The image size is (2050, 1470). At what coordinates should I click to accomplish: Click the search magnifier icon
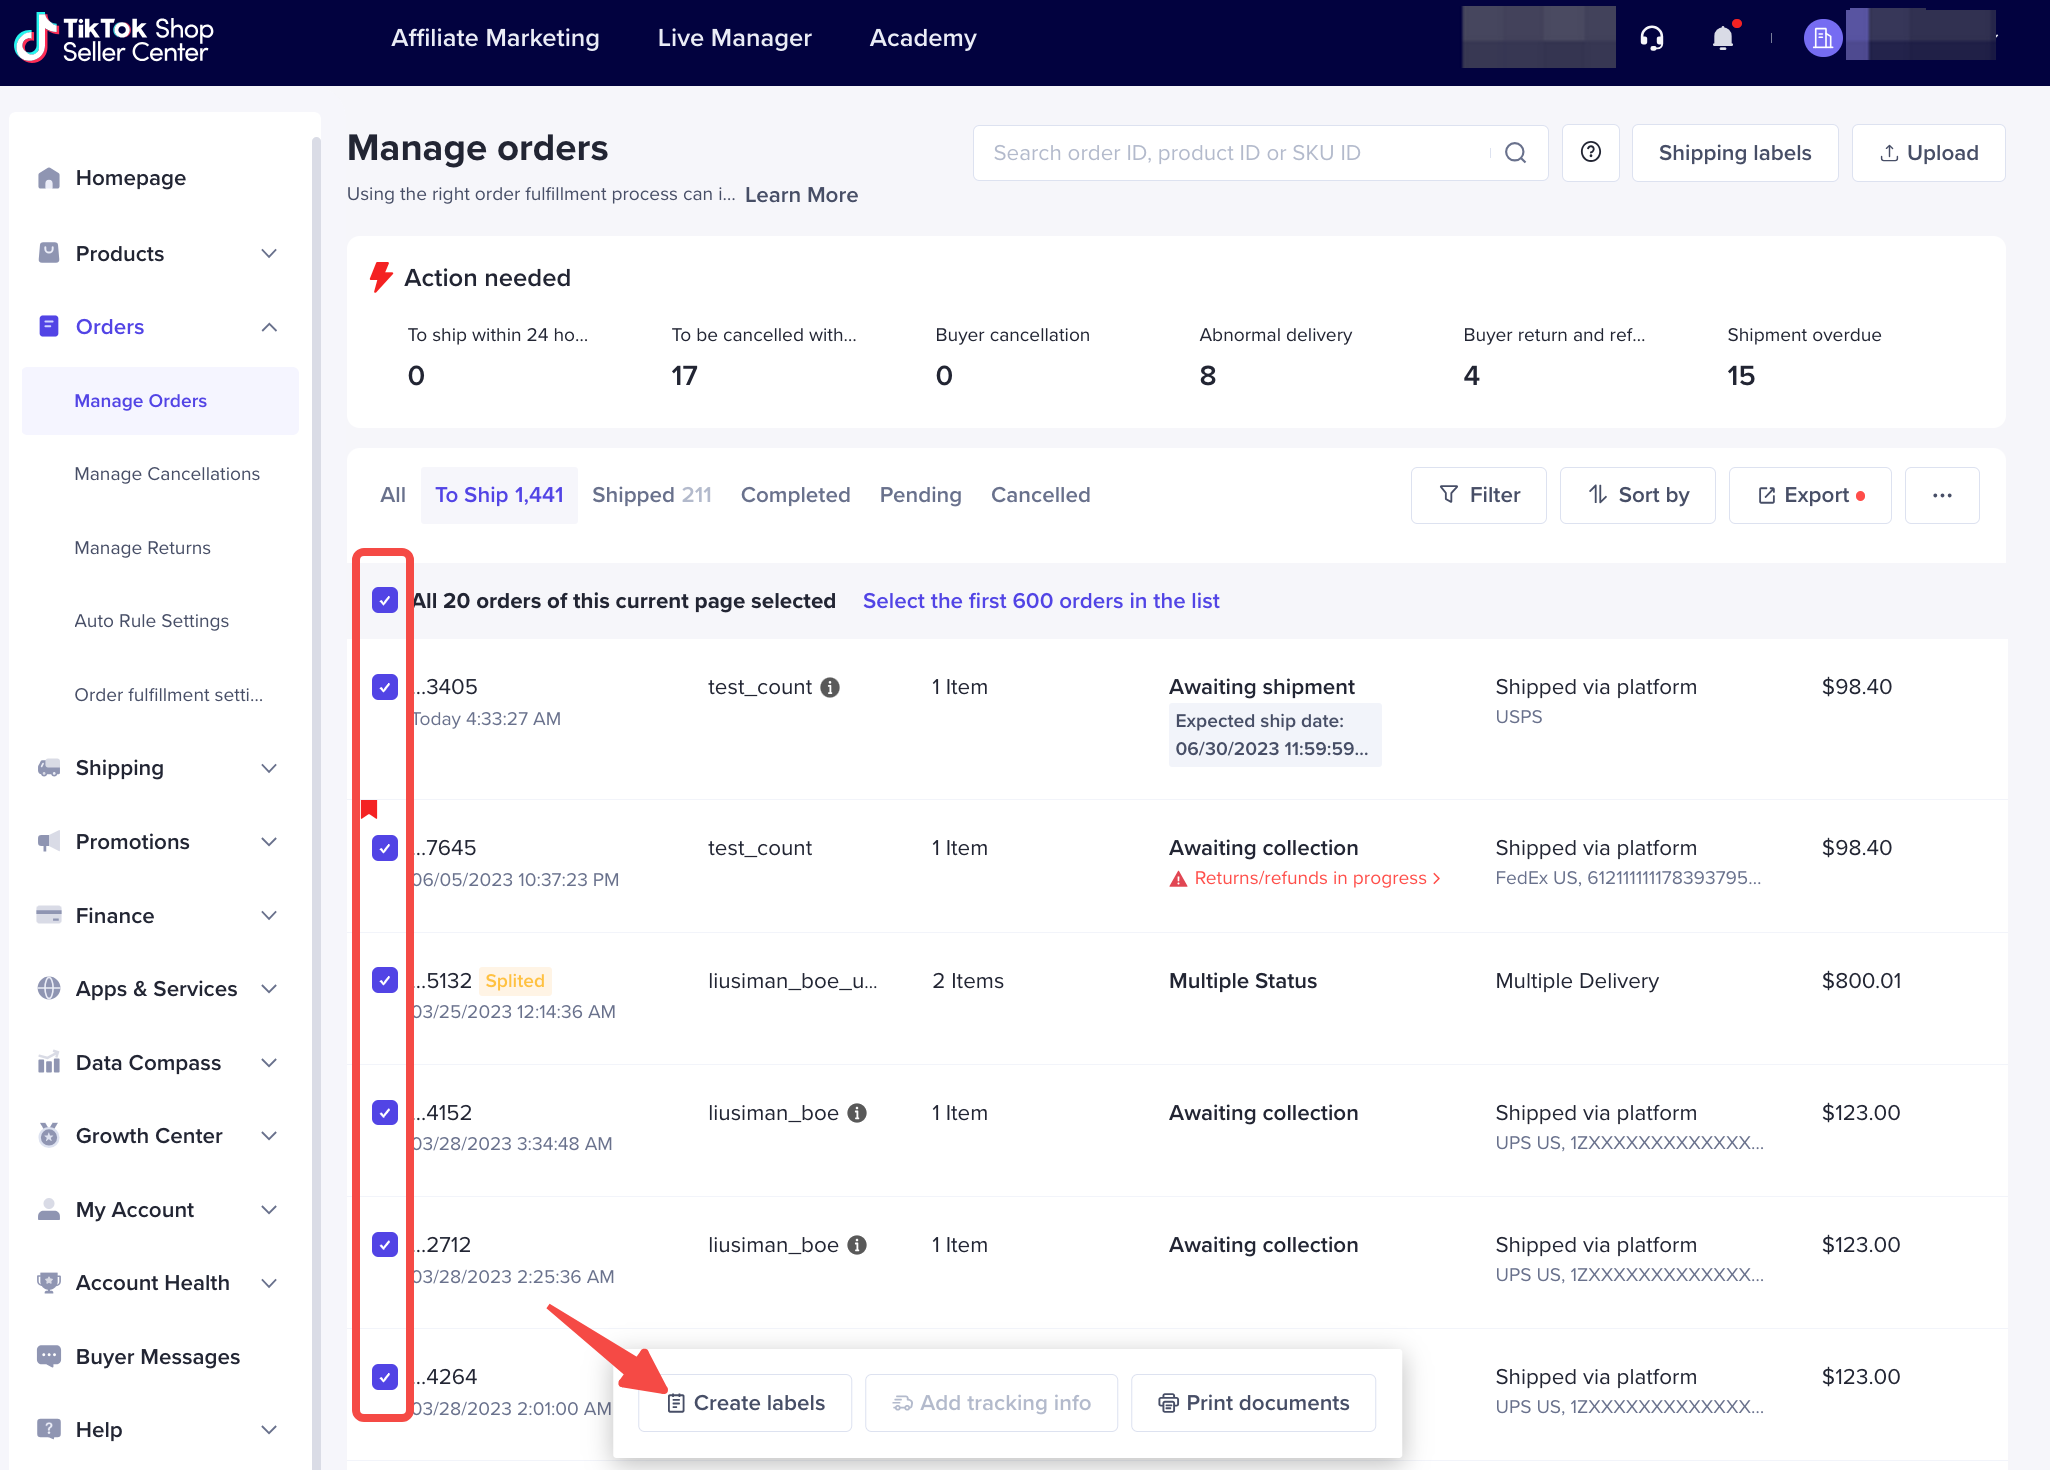[x=1515, y=153]
